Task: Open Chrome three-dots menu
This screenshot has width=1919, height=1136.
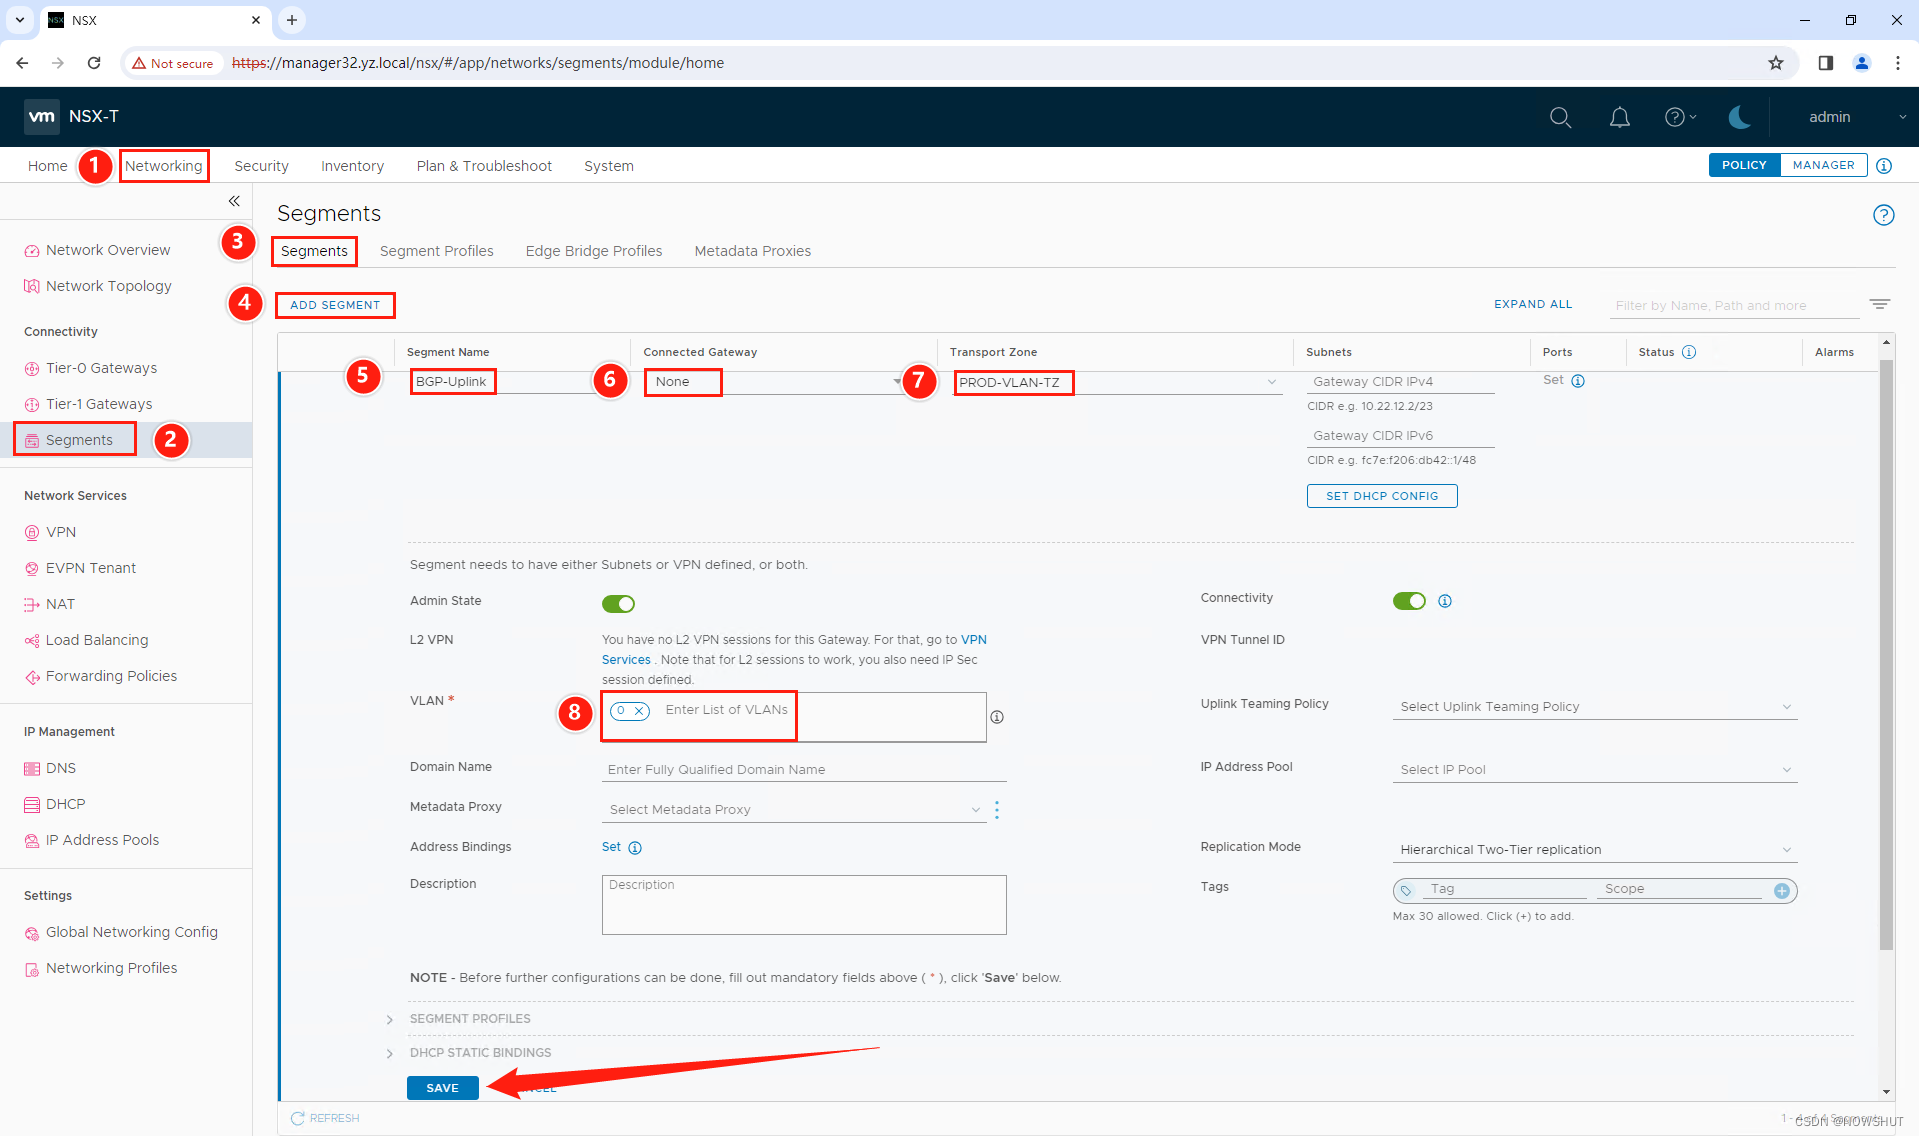Action: pos(1897,63)
